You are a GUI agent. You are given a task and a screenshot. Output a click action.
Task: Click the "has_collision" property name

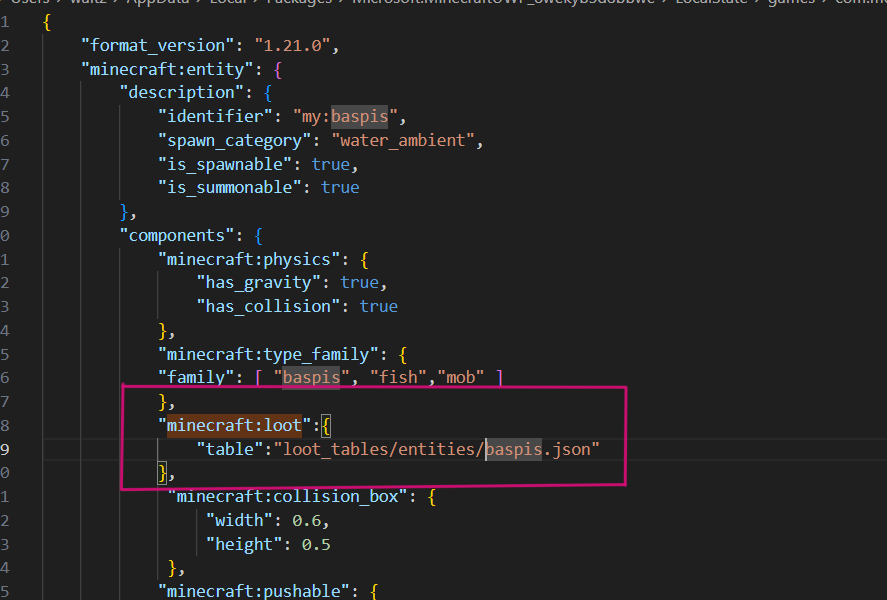pos(268,307)
